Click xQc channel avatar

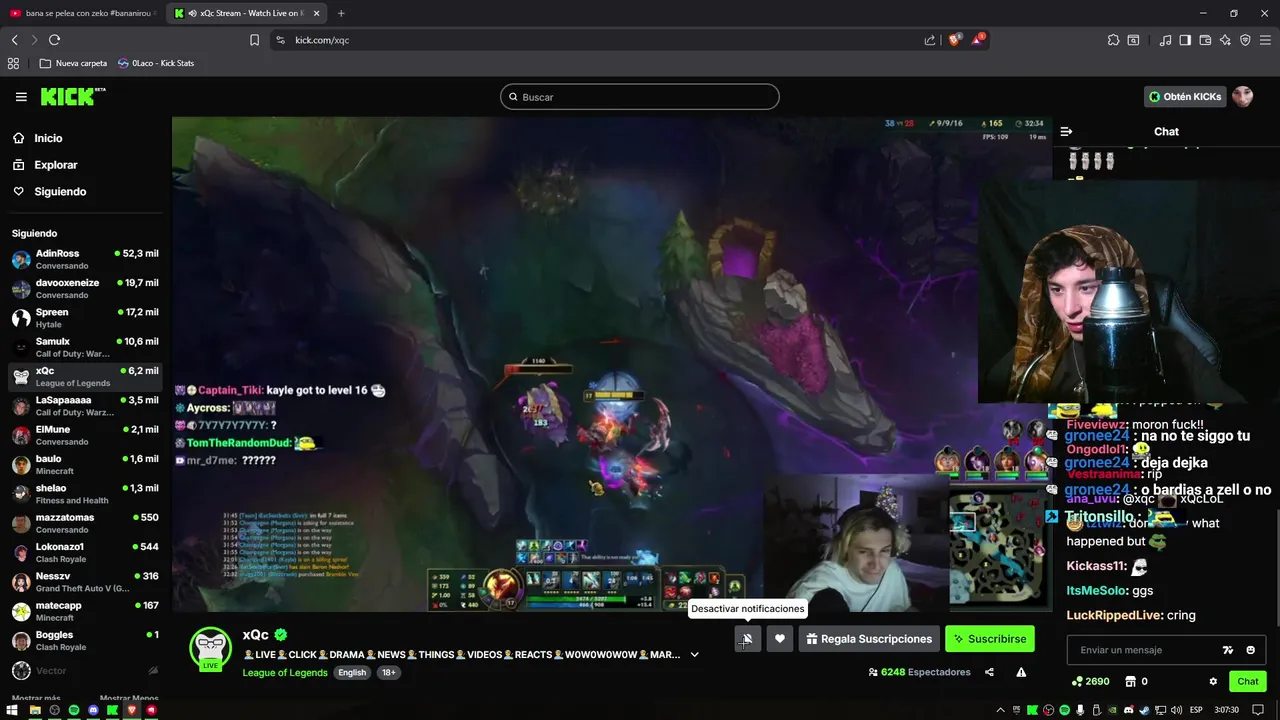pos(211,649)
